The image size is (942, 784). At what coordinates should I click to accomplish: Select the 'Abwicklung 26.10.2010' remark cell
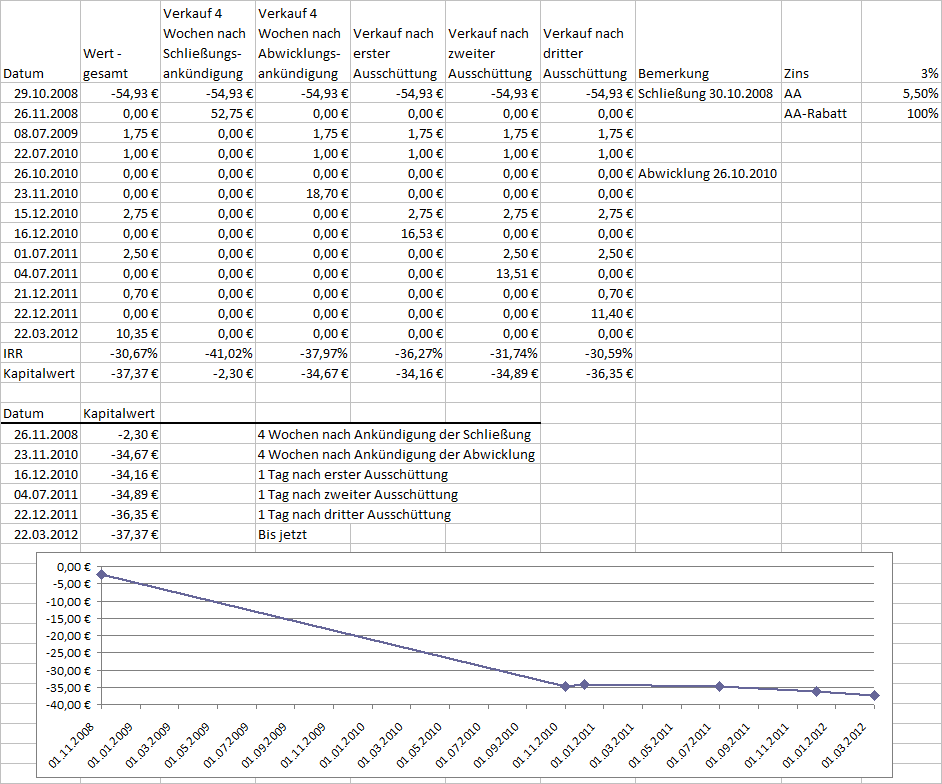pyautogui.click(x=708, y=173)
